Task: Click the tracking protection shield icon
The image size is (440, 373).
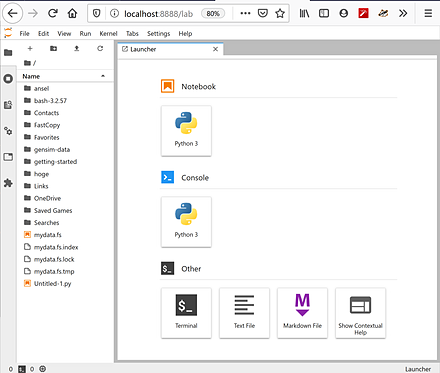Action: pyautogui.click(x=97, y=13)
